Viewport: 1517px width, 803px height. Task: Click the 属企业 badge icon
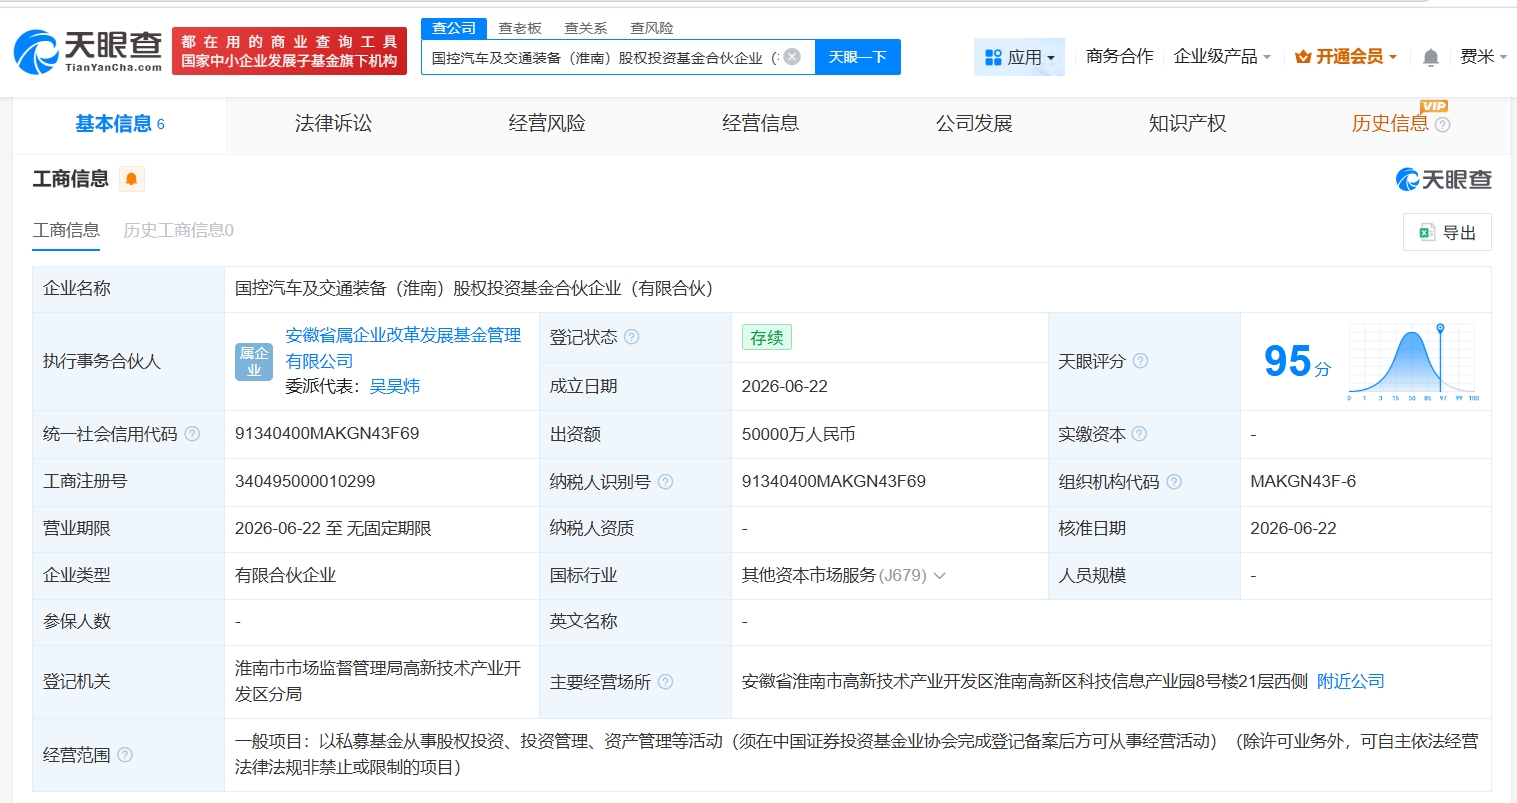click(254, 361)
